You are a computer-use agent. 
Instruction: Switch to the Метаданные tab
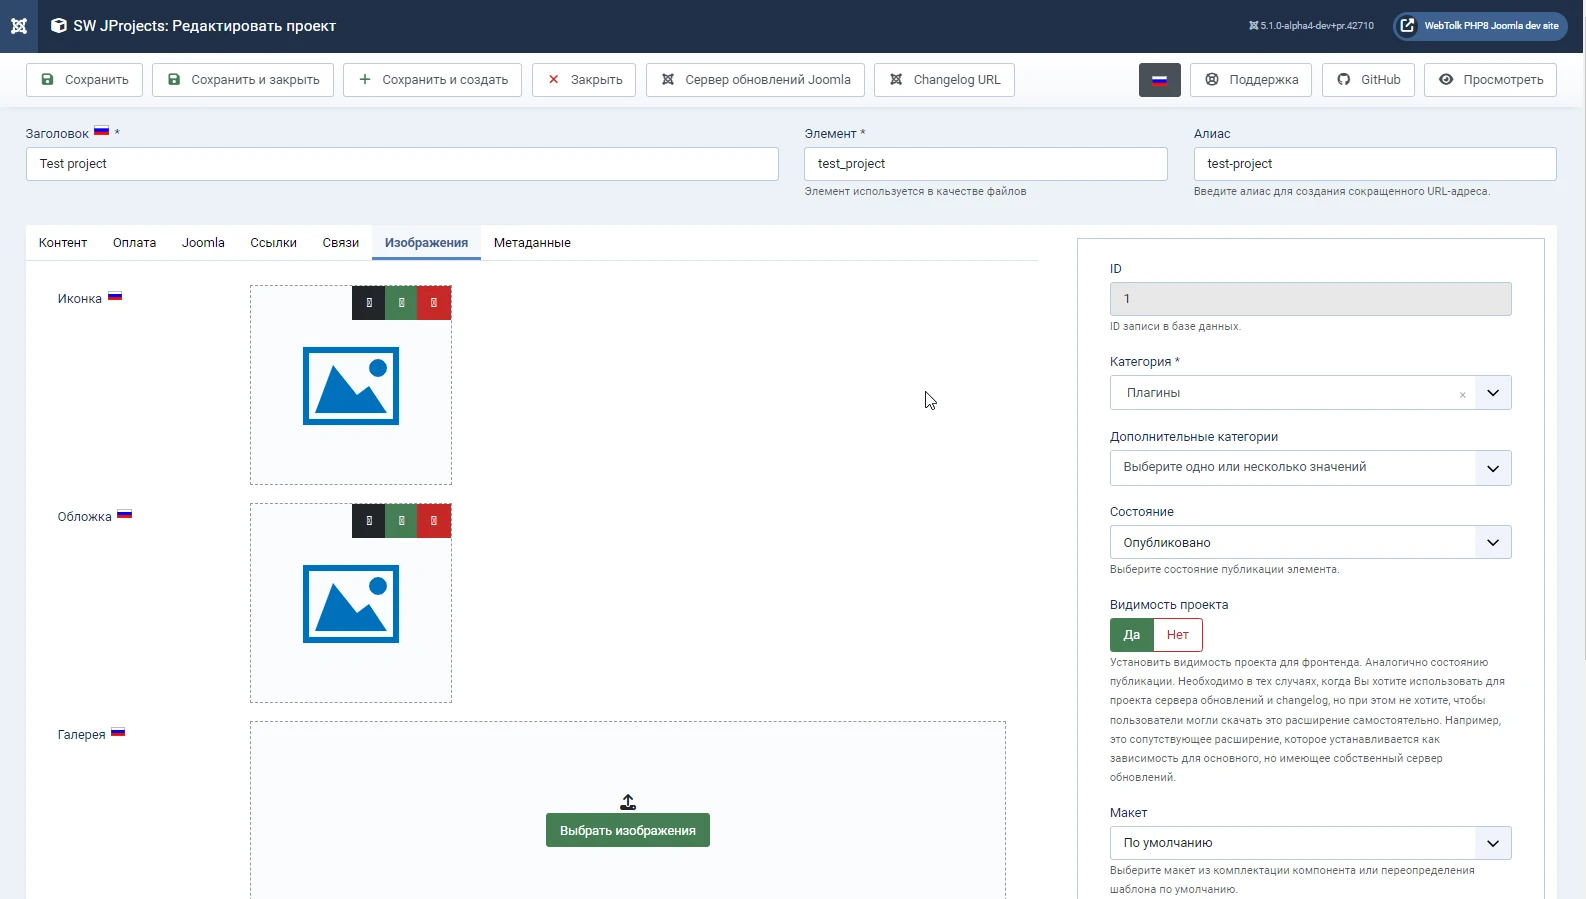click(532, 243)
